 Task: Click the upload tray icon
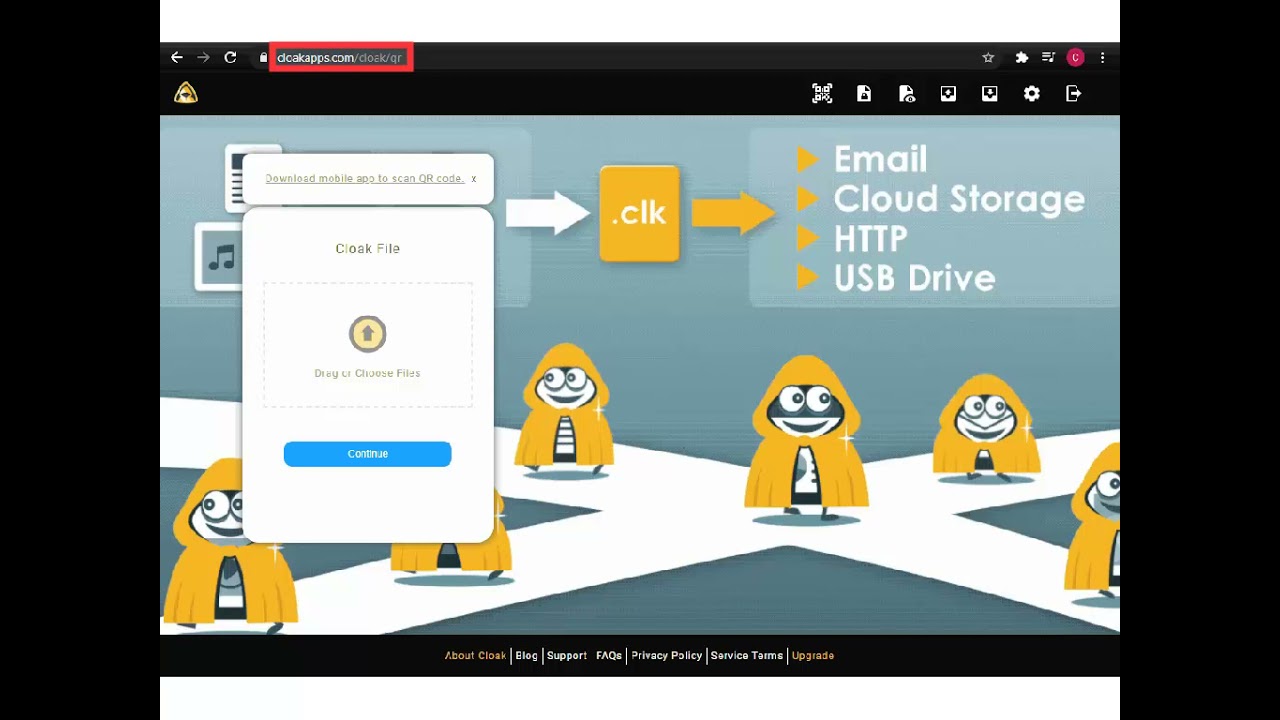click(x=948, y=93)
